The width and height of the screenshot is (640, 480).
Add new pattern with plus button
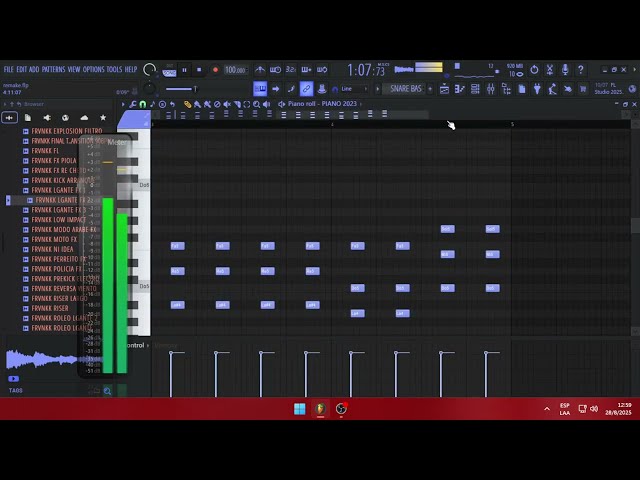[430, 89]
